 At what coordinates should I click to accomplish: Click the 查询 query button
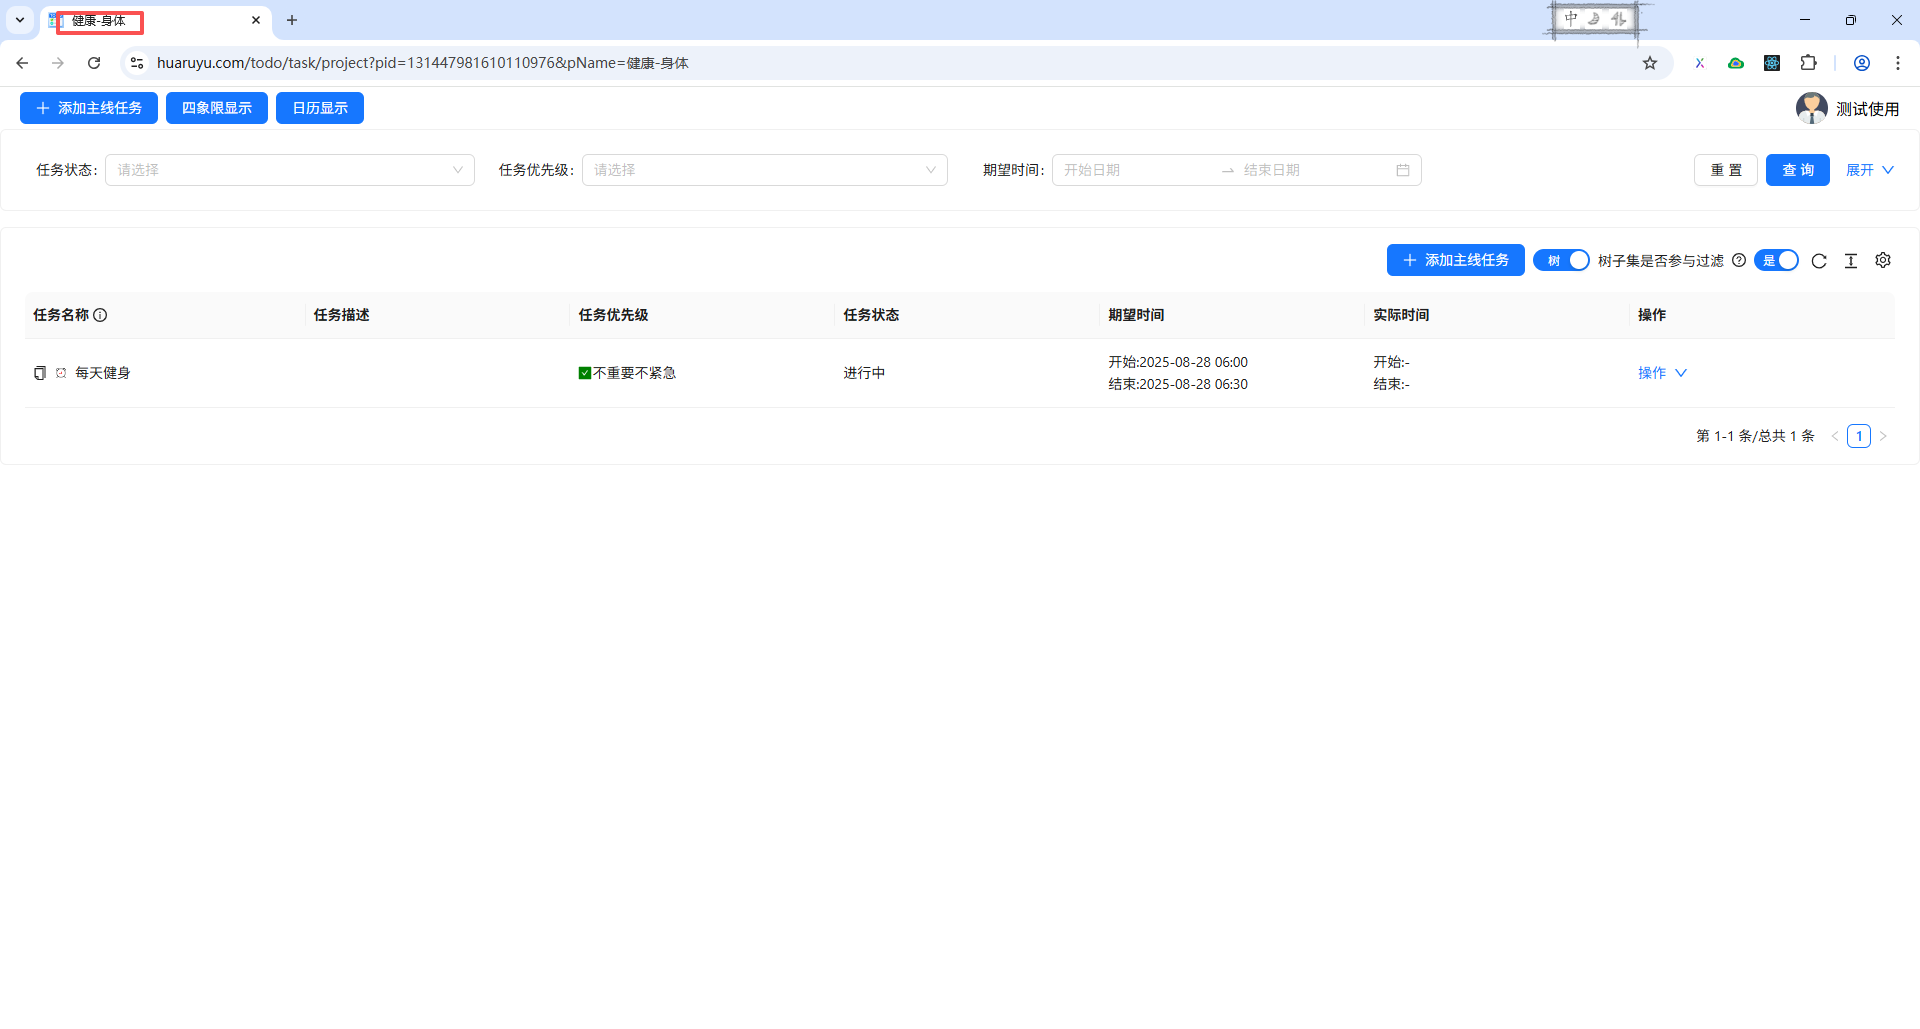(1797, 170)
